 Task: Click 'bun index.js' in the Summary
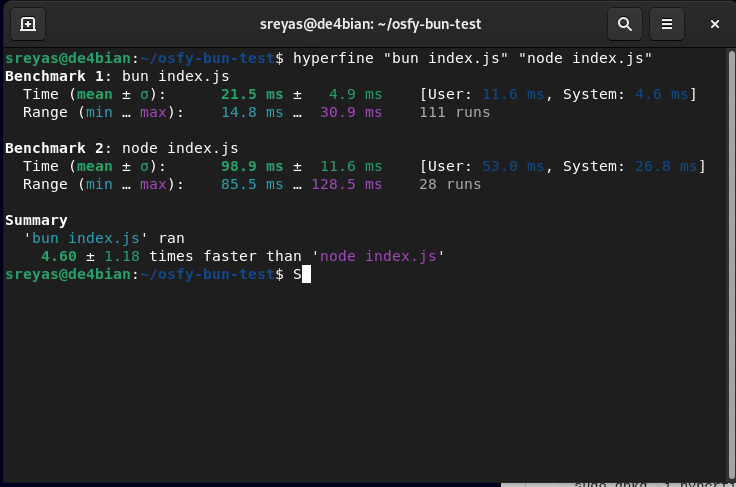(85, 238)
